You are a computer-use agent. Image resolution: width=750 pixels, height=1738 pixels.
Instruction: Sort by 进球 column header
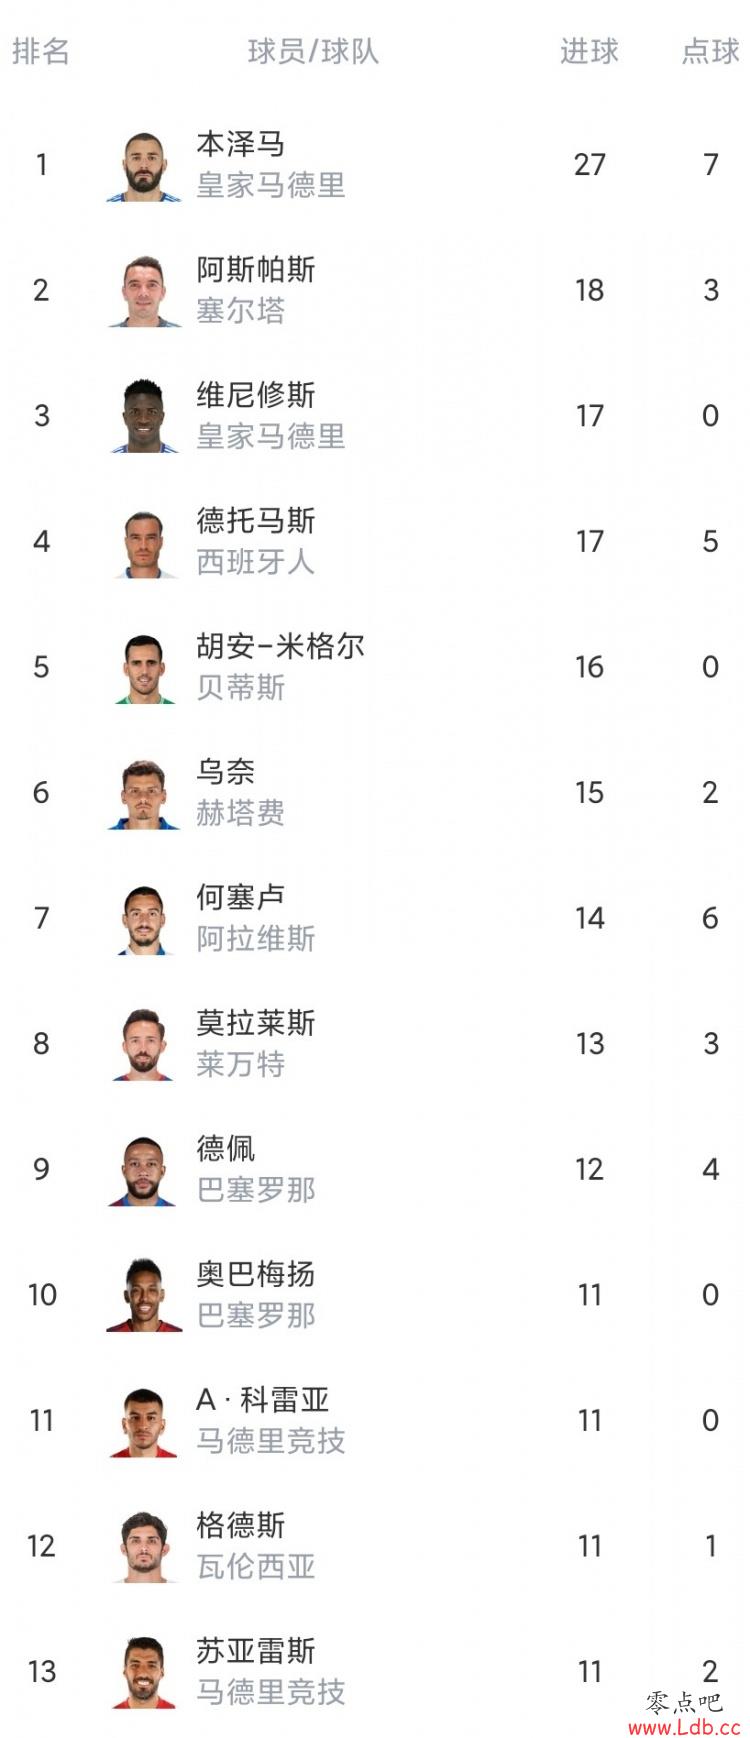pyautogui.click(x=589, y=51)
